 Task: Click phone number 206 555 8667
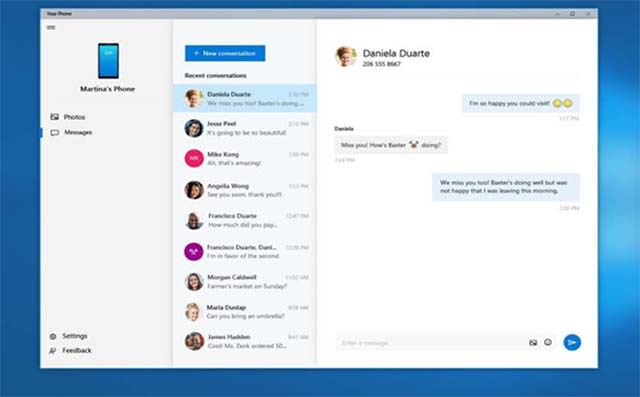[382, 64]
